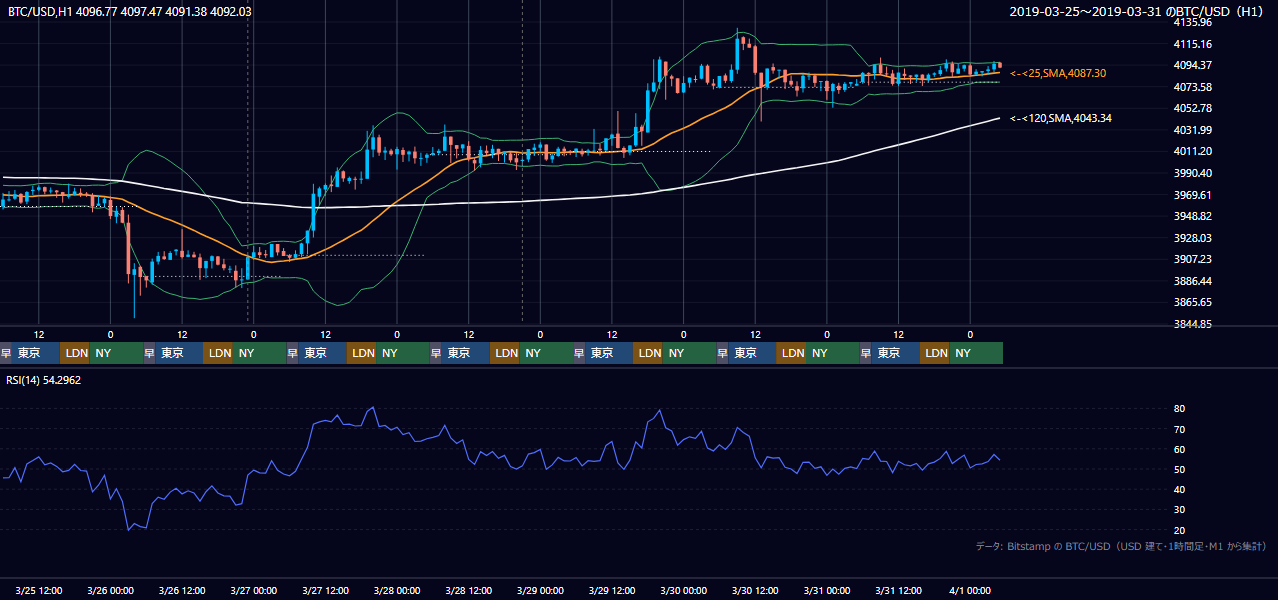Viewport: 1278px width, 600px height.
Task: Click the RSI 80 level label
Action: pos(1179,409)
